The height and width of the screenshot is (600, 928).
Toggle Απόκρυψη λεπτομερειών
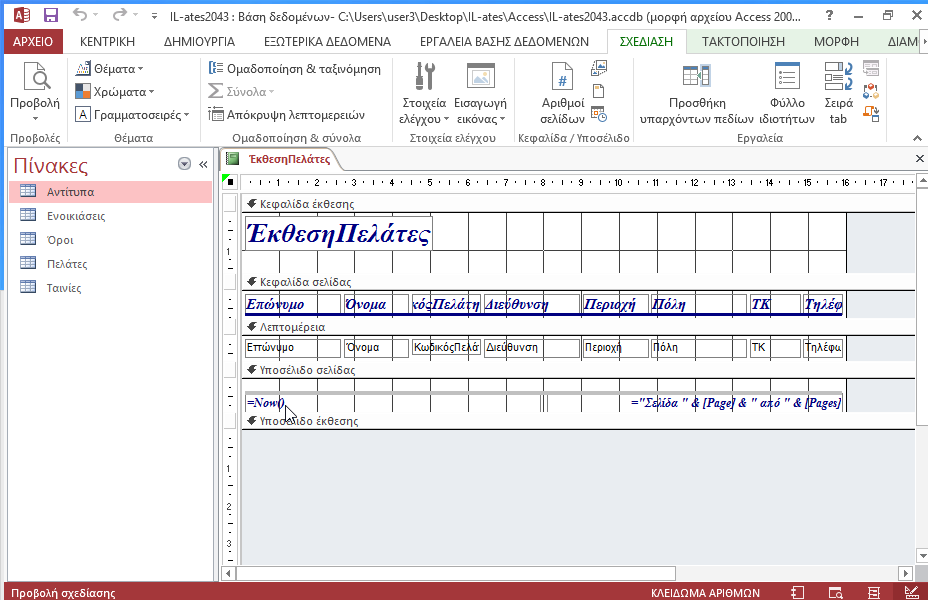pos(286,114)
